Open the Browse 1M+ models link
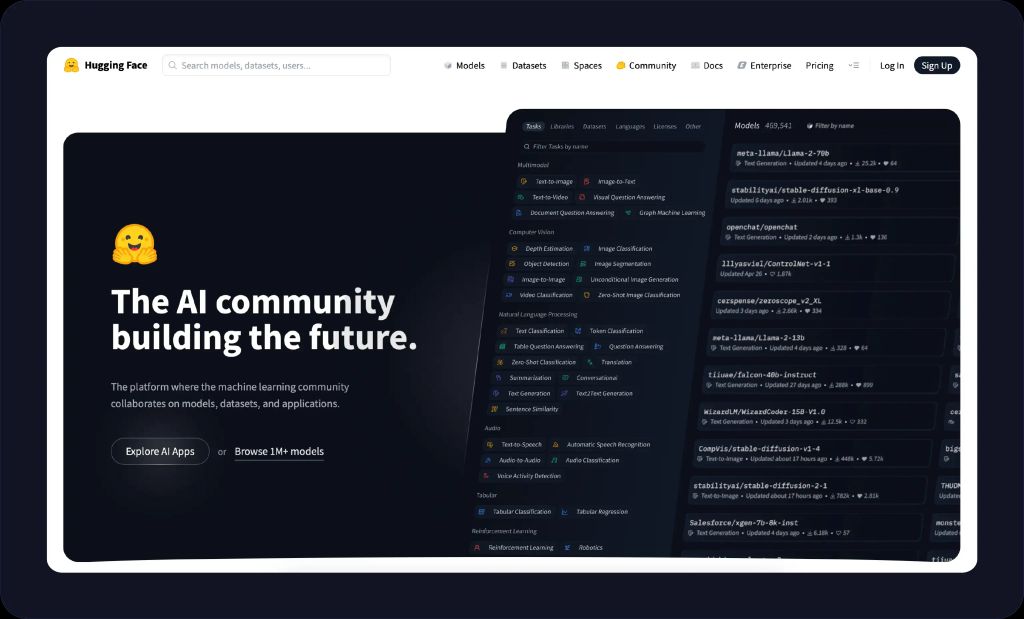 277,451
